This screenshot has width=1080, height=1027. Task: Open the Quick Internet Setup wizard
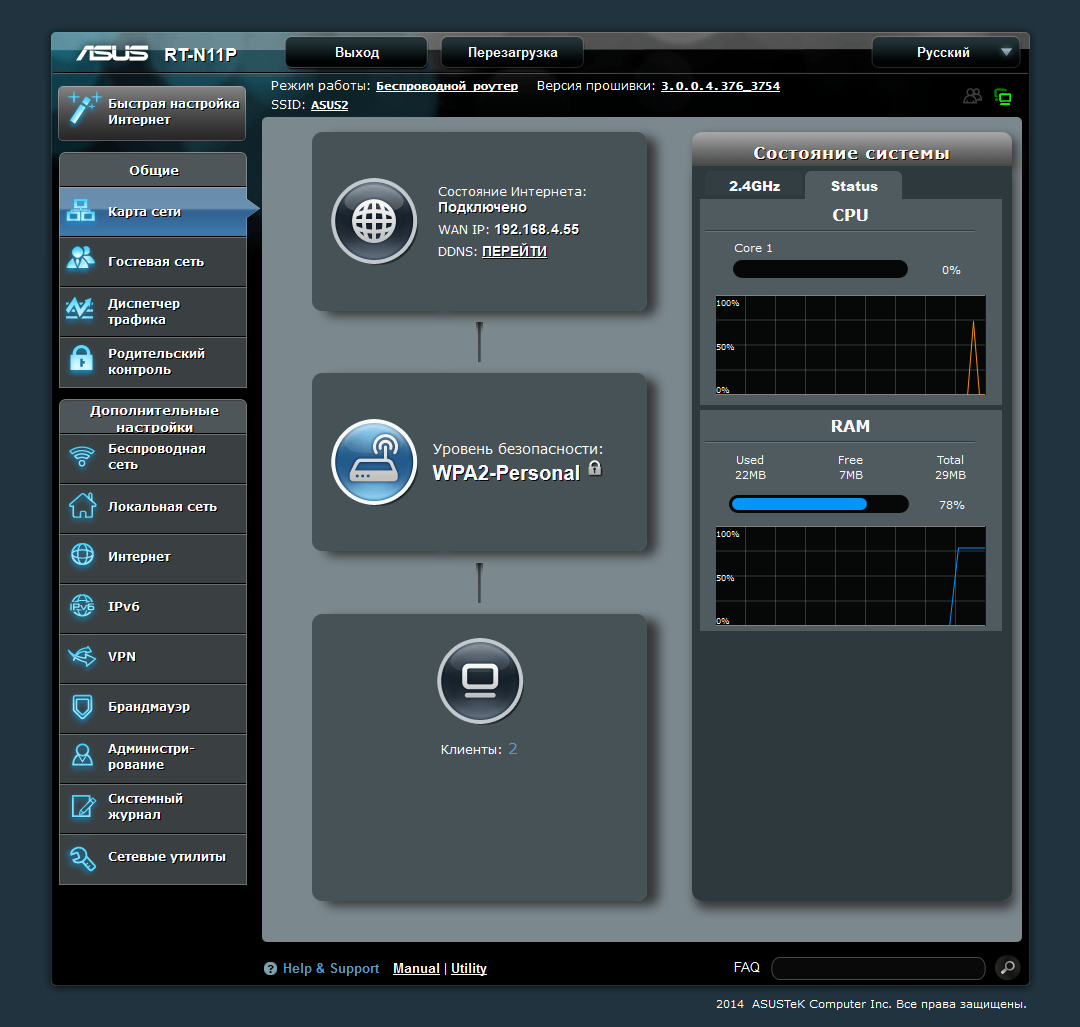click(152, 113)
